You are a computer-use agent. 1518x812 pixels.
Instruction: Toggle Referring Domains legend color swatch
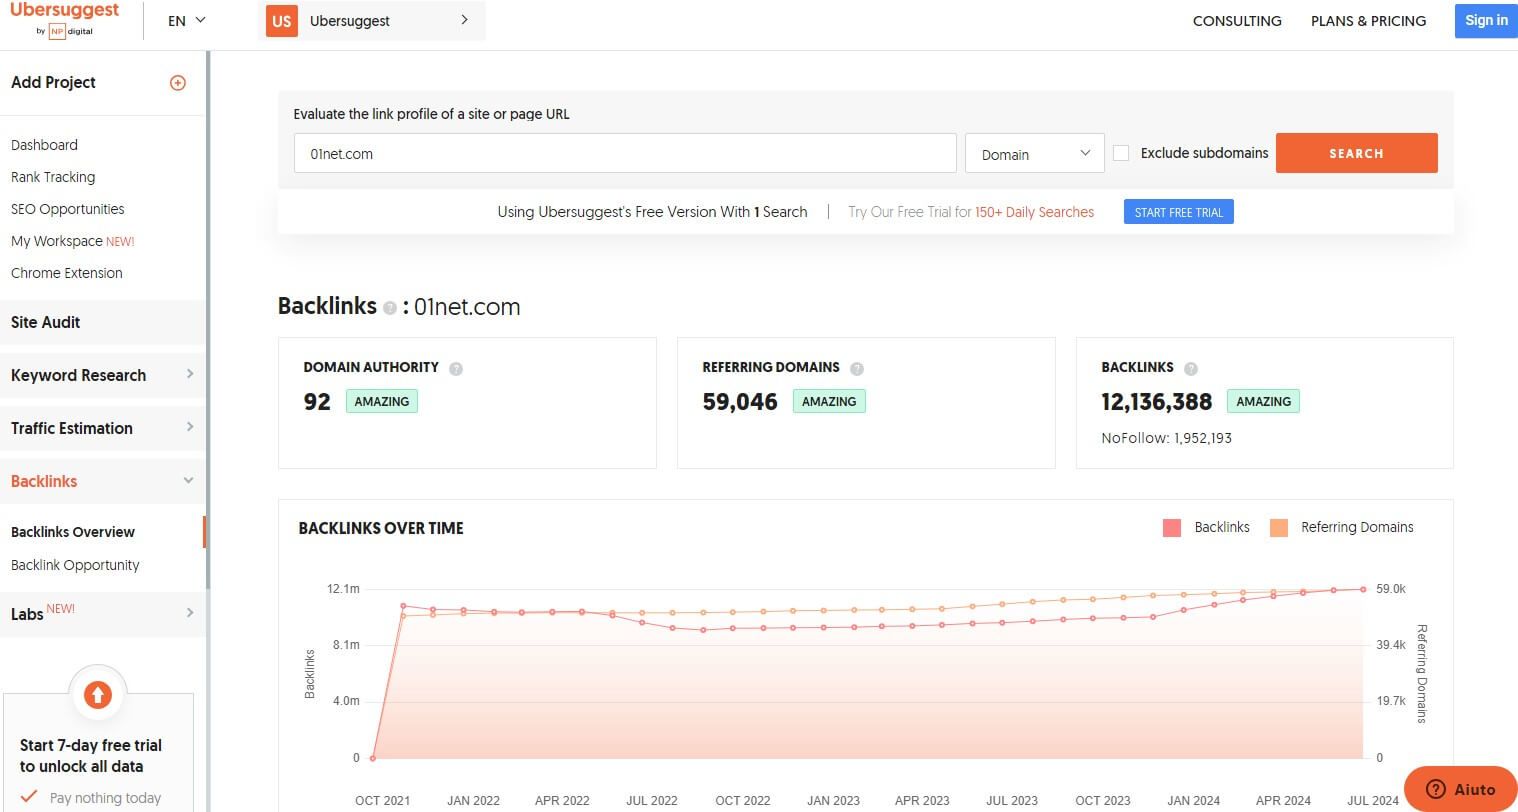1279,528
